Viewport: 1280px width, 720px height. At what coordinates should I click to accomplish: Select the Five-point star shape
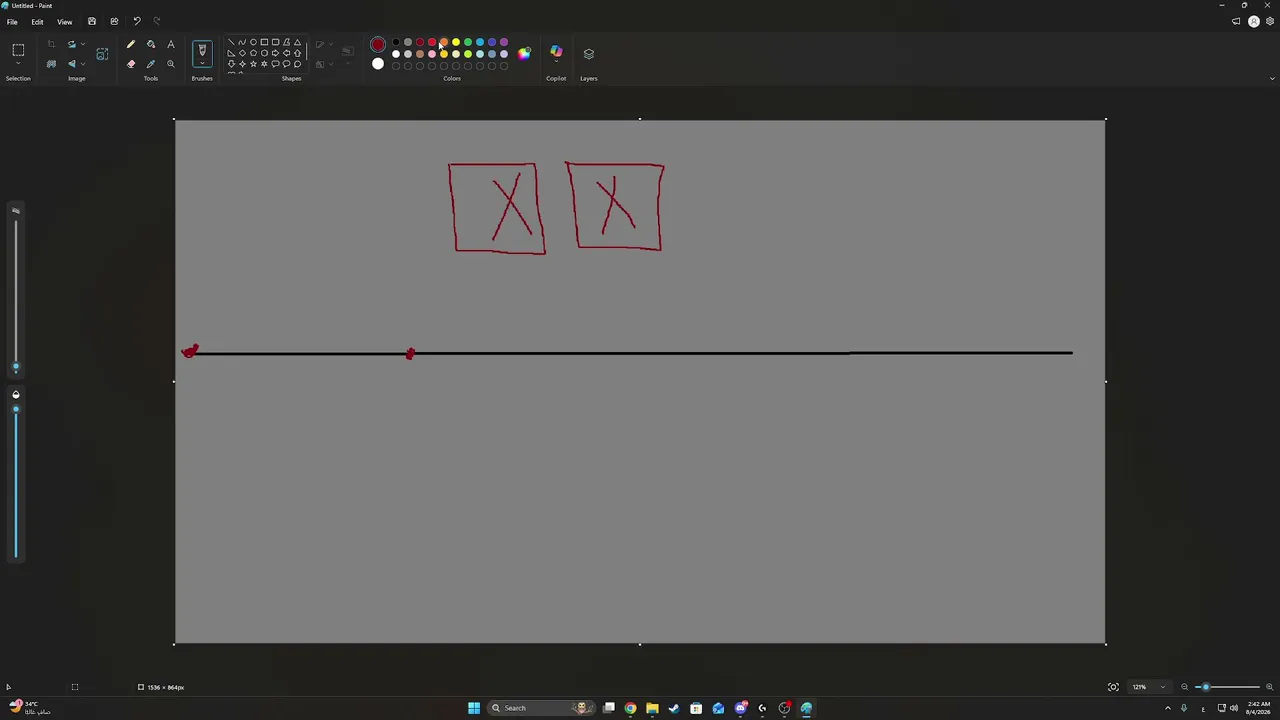tap(253, 64)
